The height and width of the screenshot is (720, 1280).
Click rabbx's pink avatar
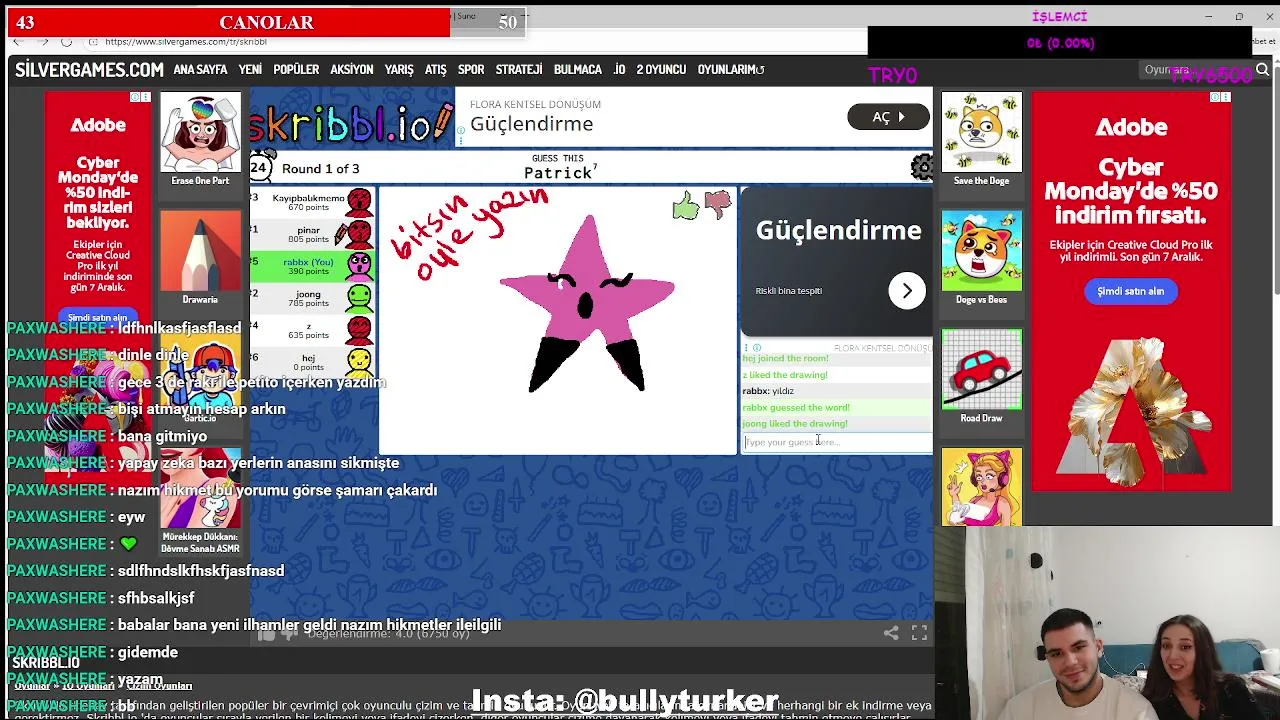coord(359,266)
